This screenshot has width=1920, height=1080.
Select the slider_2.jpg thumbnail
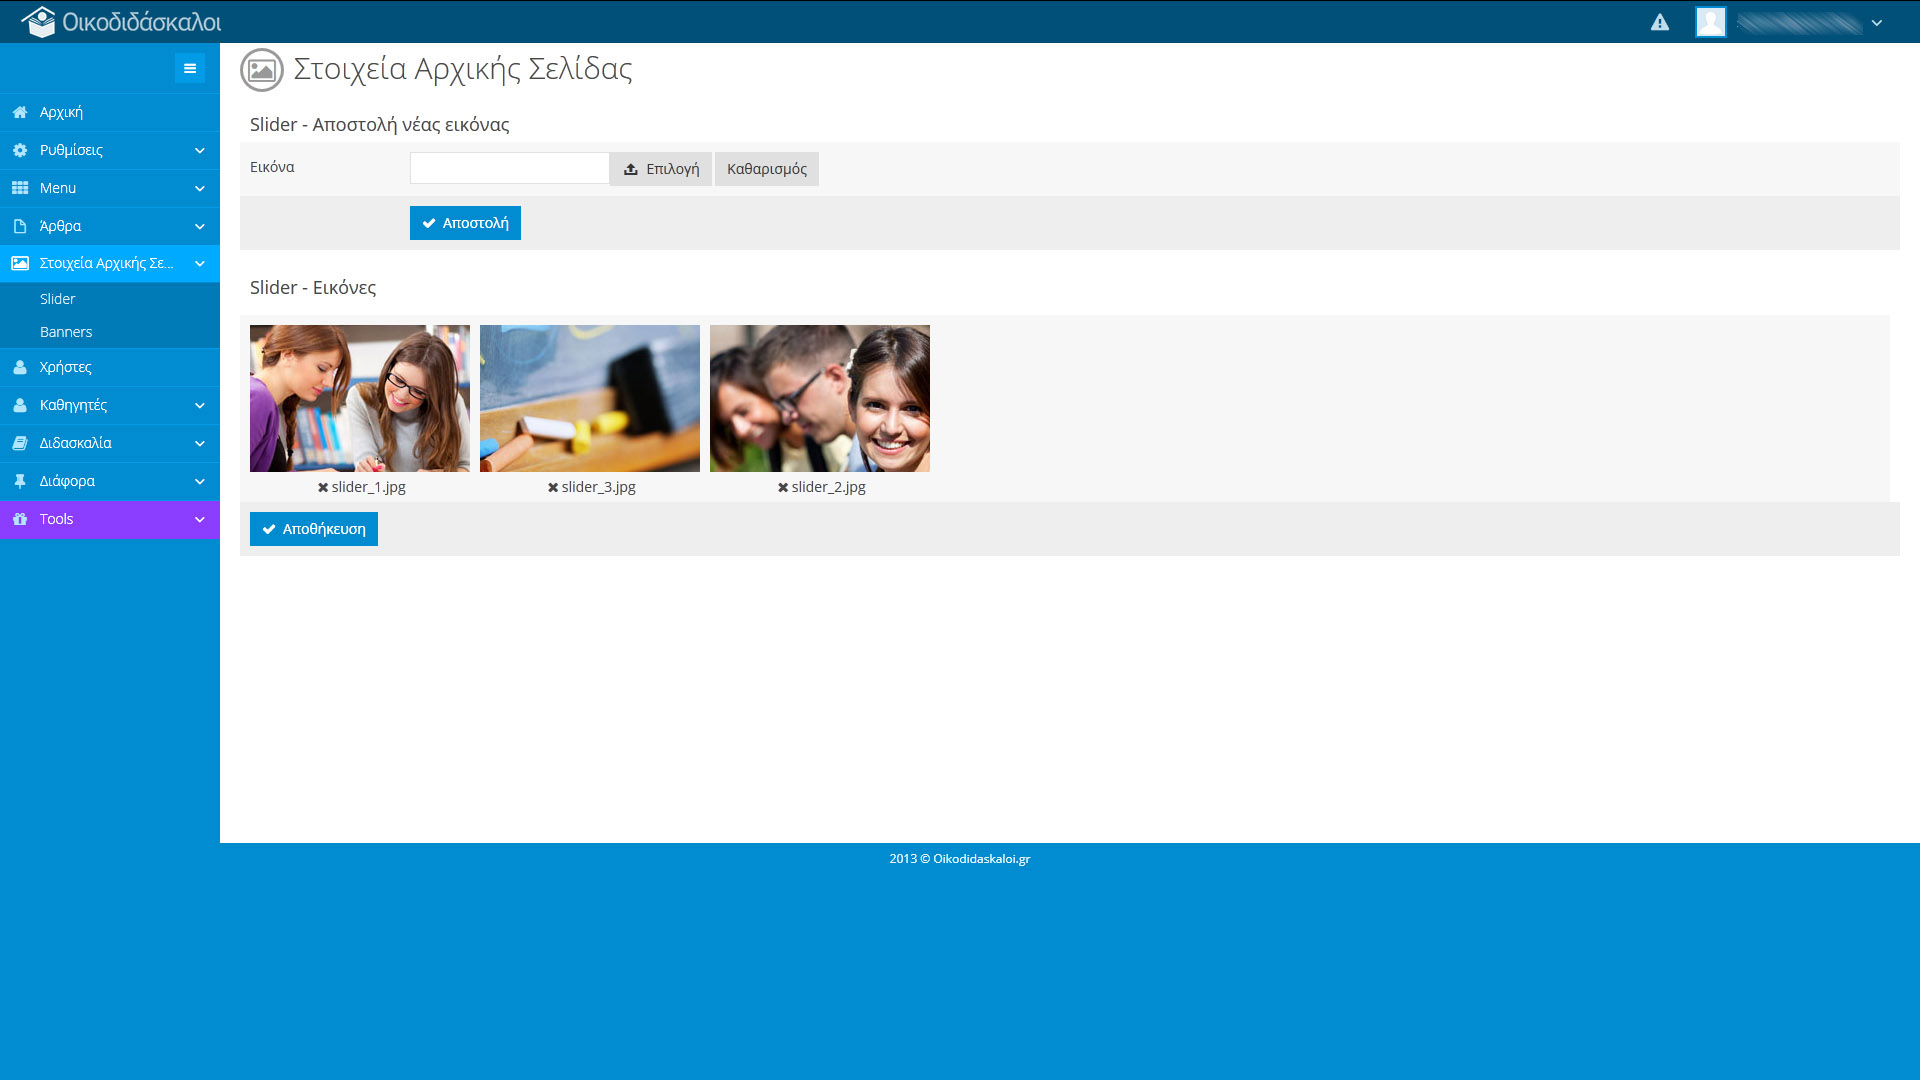pyautogui.click(x=820, y=398)
